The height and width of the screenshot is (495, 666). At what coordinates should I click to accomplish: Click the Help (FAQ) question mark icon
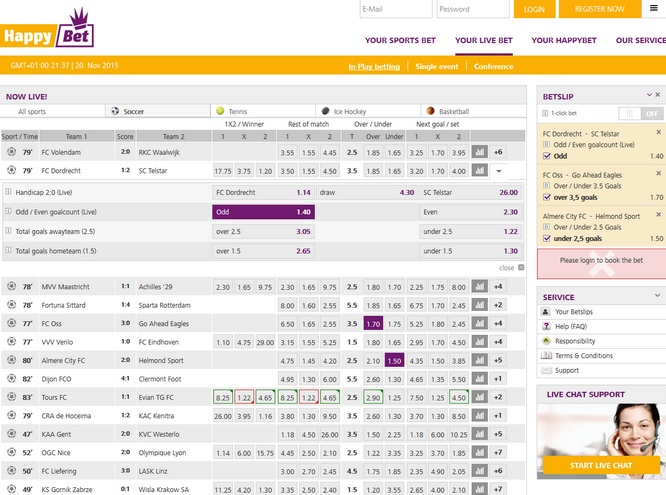click(x=546, y=326)
